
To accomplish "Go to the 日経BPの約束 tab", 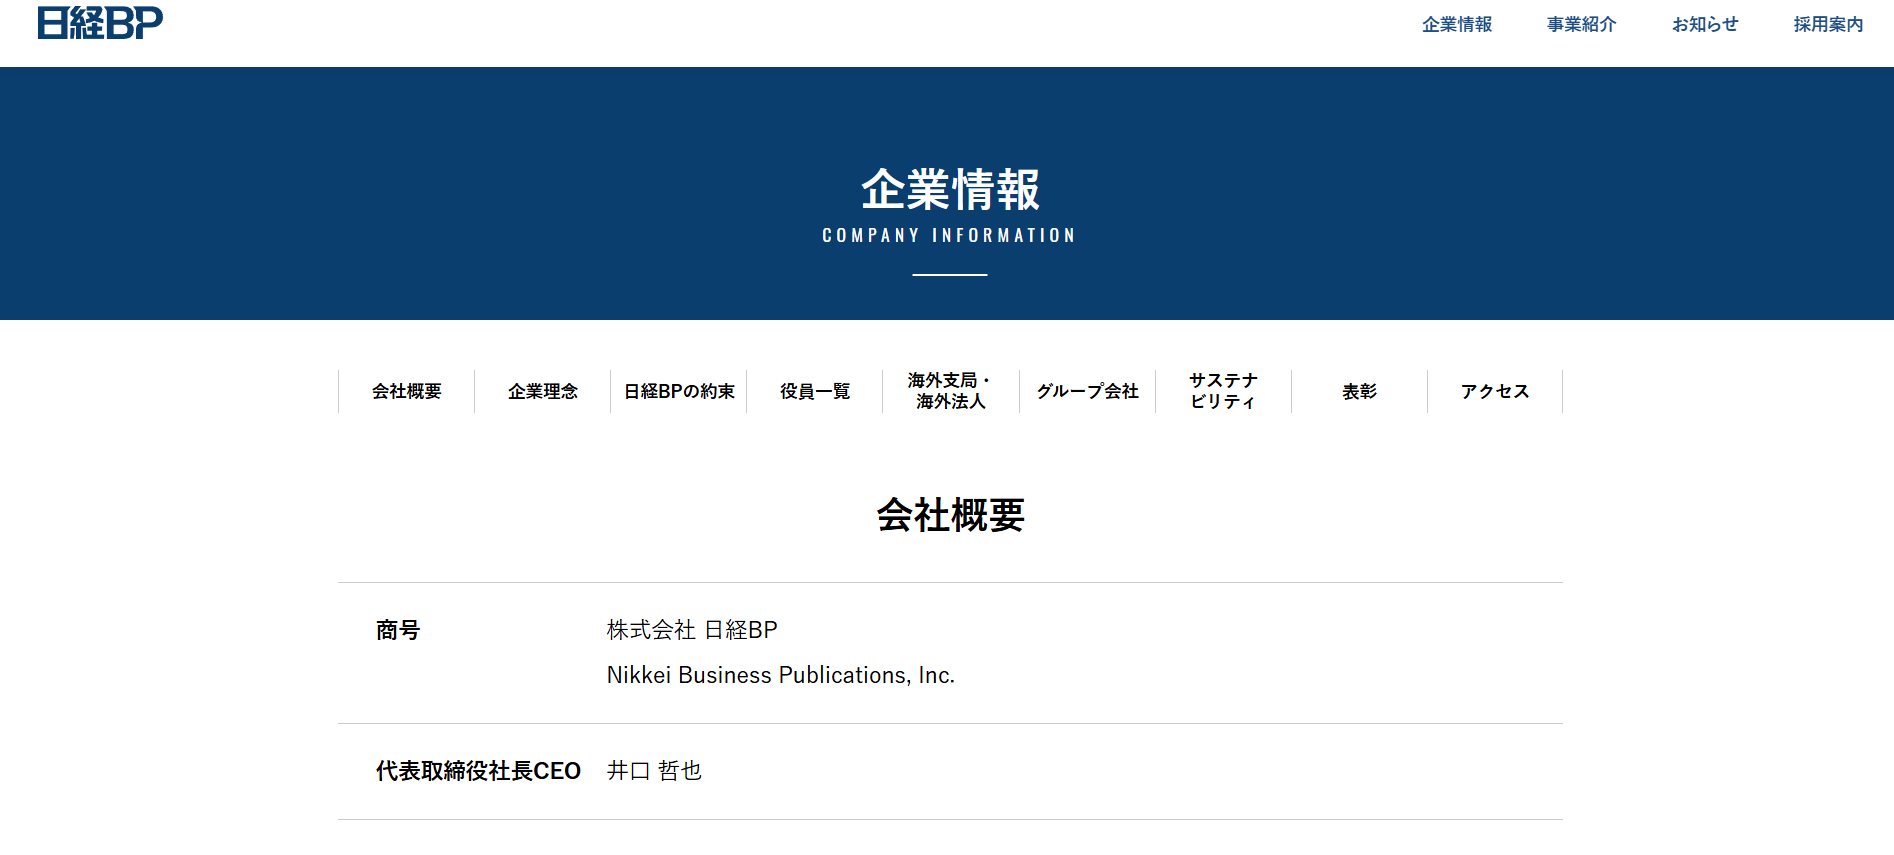I will 679,391.
